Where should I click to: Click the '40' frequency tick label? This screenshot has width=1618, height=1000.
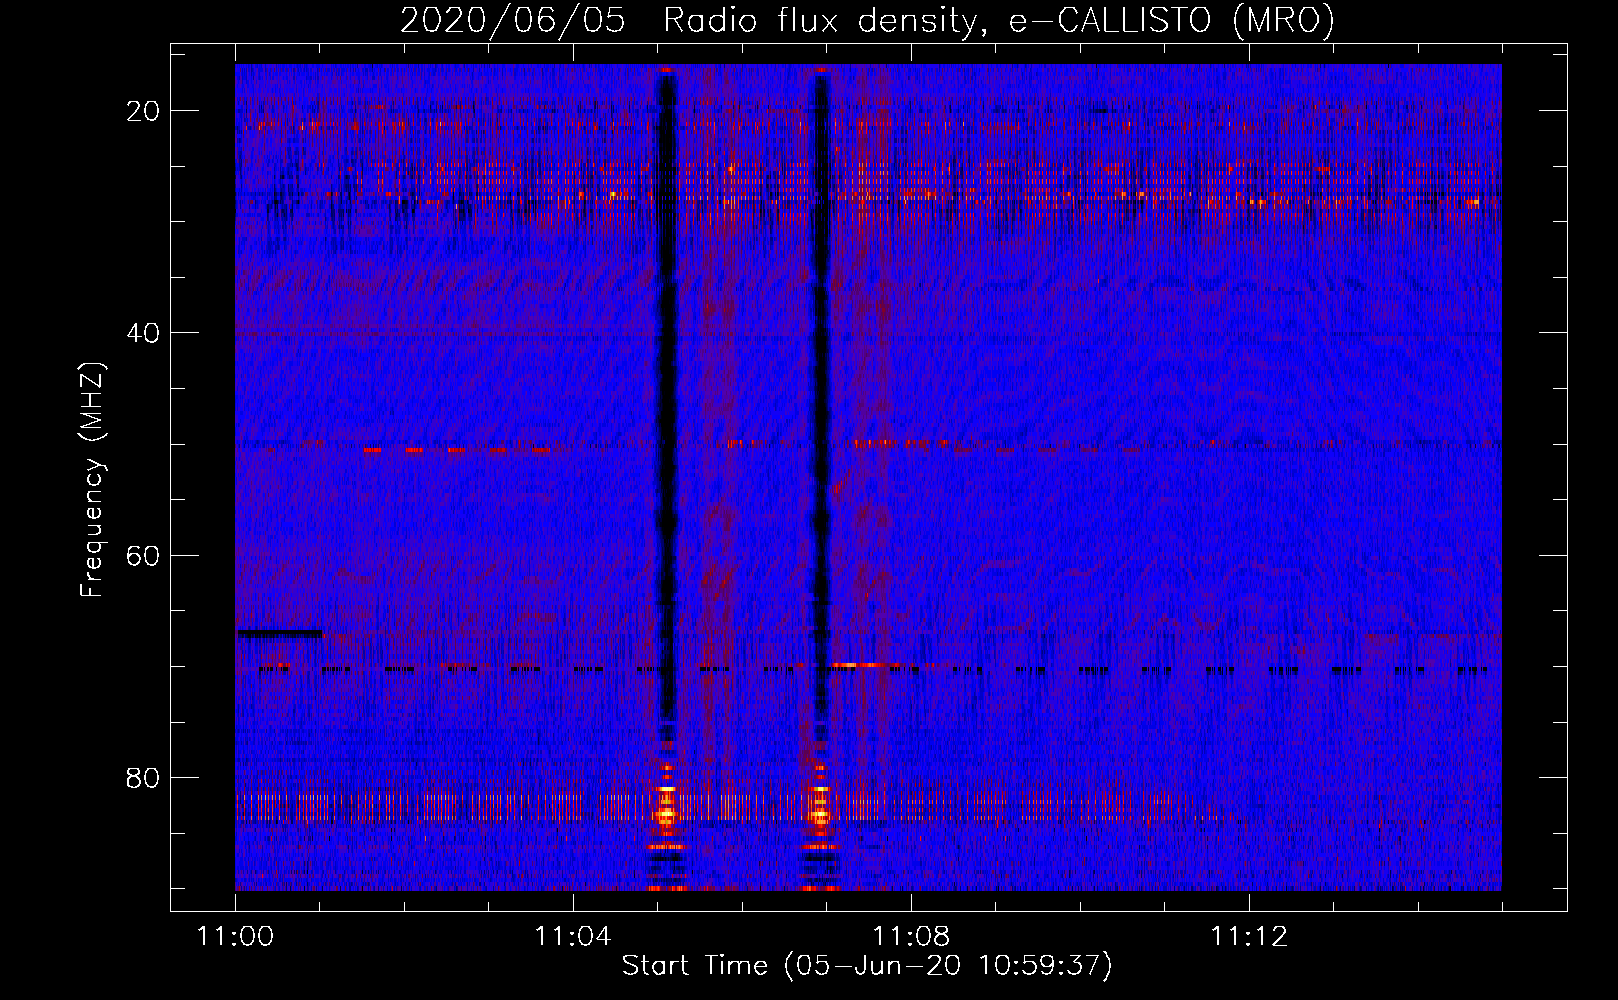[143, 333]
